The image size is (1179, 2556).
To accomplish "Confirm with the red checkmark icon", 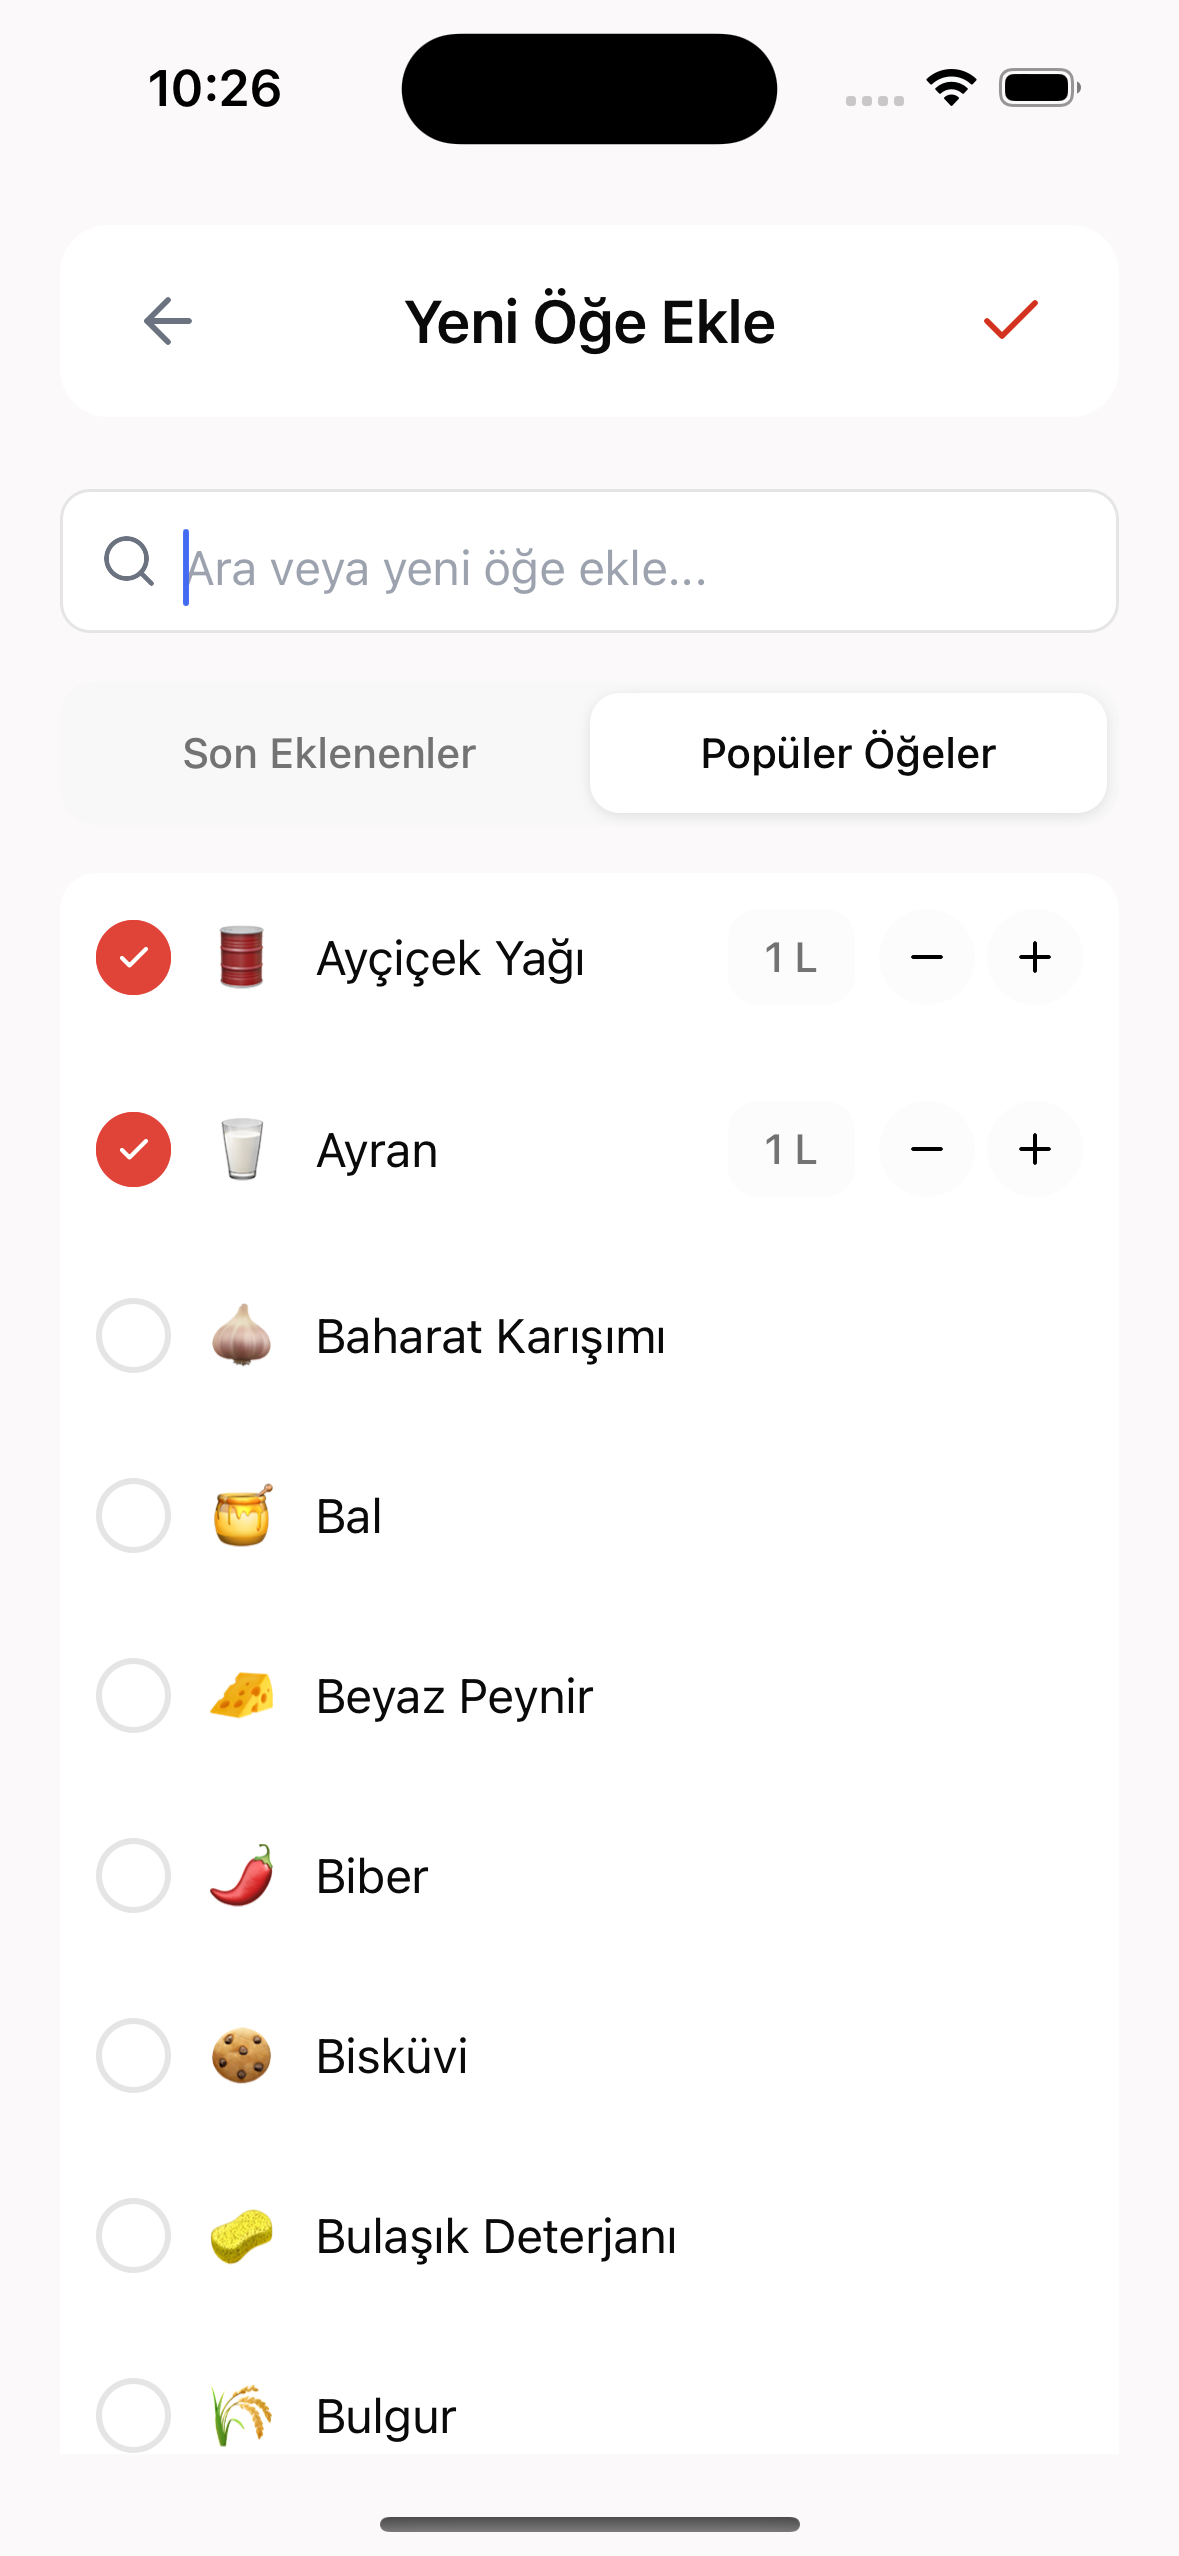I will pyautogui.click(x=1010, y=320).
